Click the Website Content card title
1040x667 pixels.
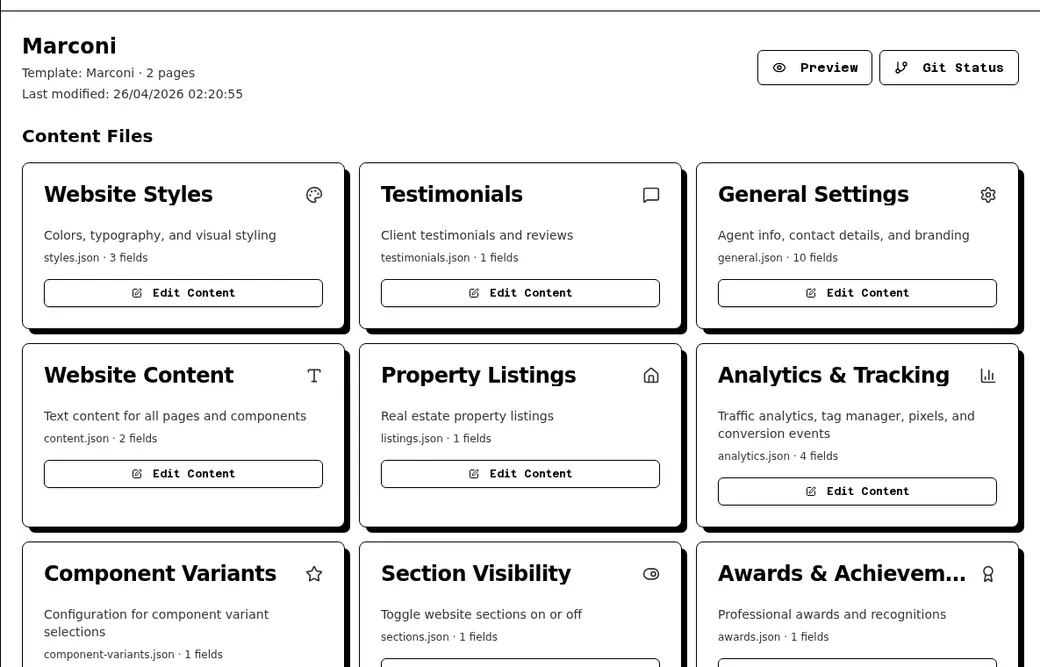(x=139, y=375)
